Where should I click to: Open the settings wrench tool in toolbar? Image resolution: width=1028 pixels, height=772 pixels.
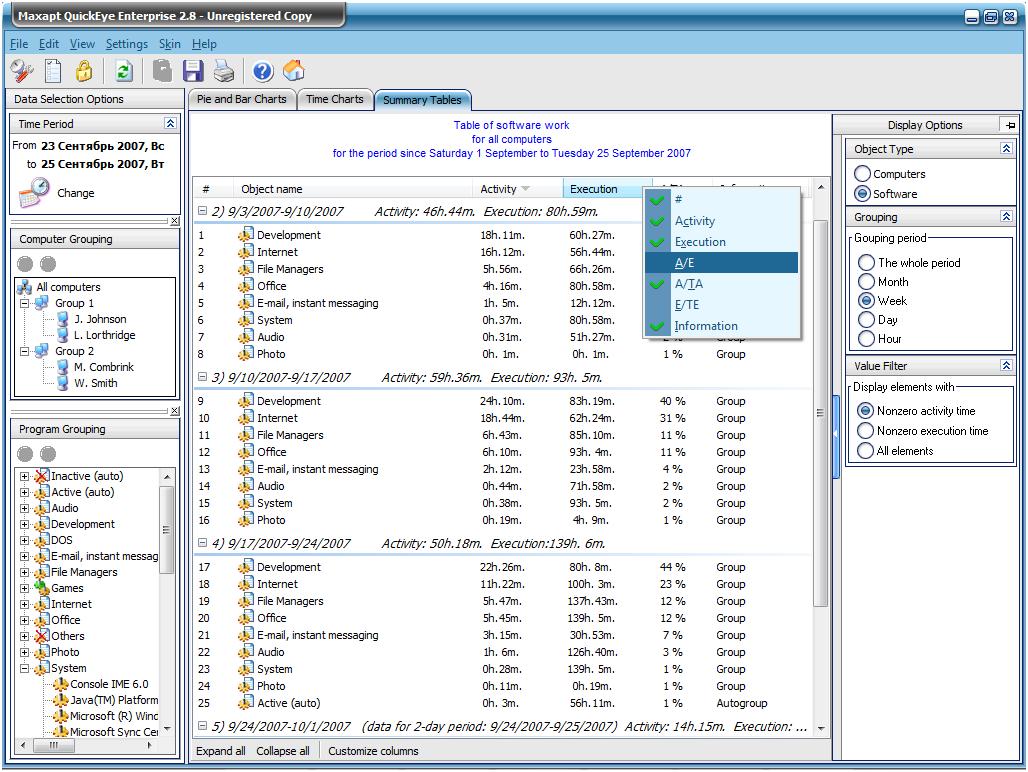click(22, 71)
